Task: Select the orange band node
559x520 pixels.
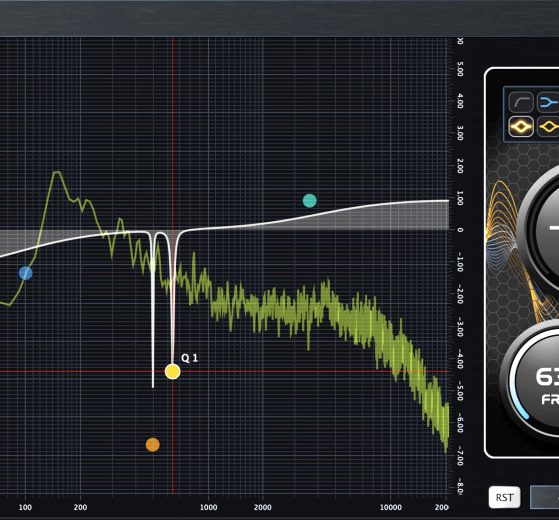Action: 153,445
